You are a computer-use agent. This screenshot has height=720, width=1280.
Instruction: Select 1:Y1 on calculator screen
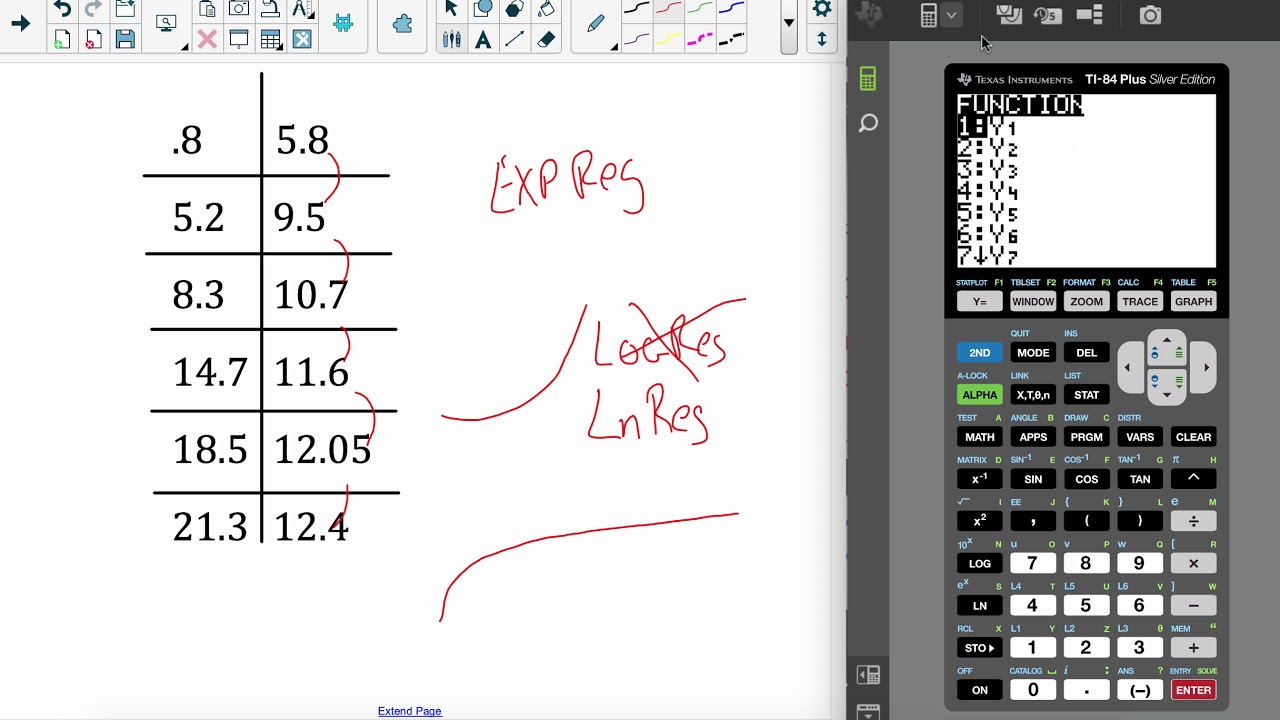[987, 127]
